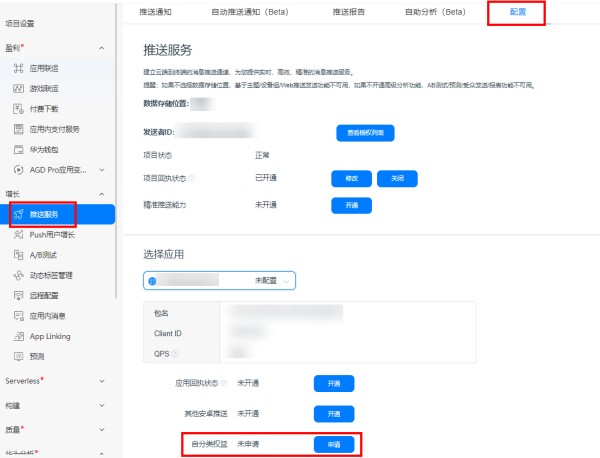600x458 pixels.
Task: Open App Linking via its icon
Action: click(x=18, y=336)
